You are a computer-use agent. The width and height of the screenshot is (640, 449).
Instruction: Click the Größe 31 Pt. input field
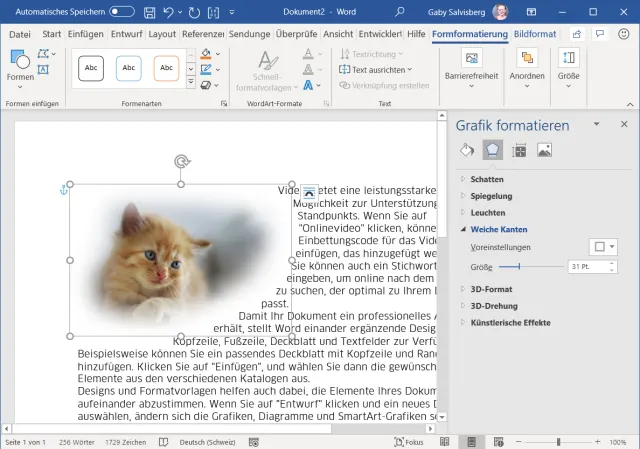coord(585,267)
